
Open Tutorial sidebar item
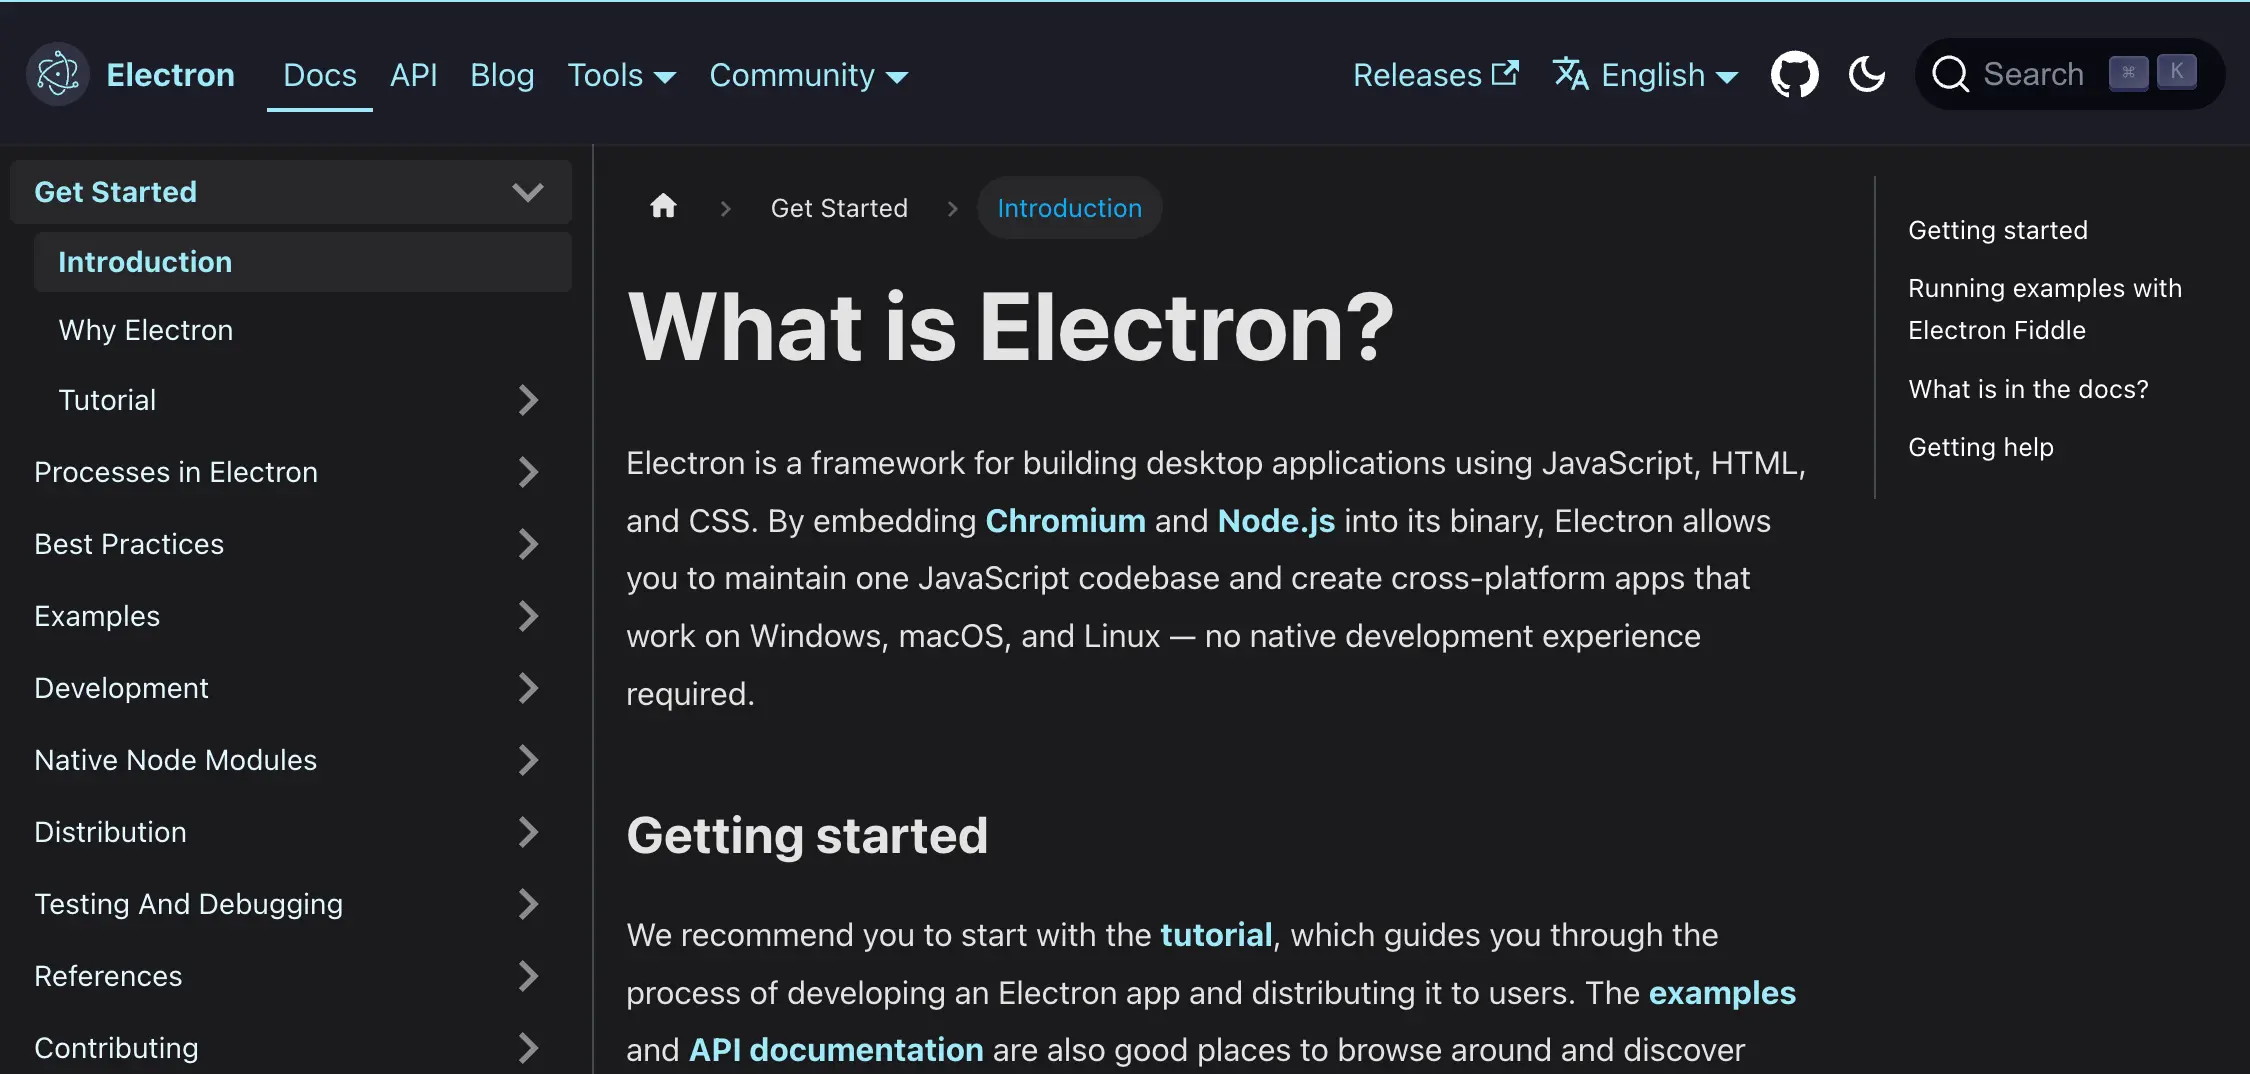(107, 400)
